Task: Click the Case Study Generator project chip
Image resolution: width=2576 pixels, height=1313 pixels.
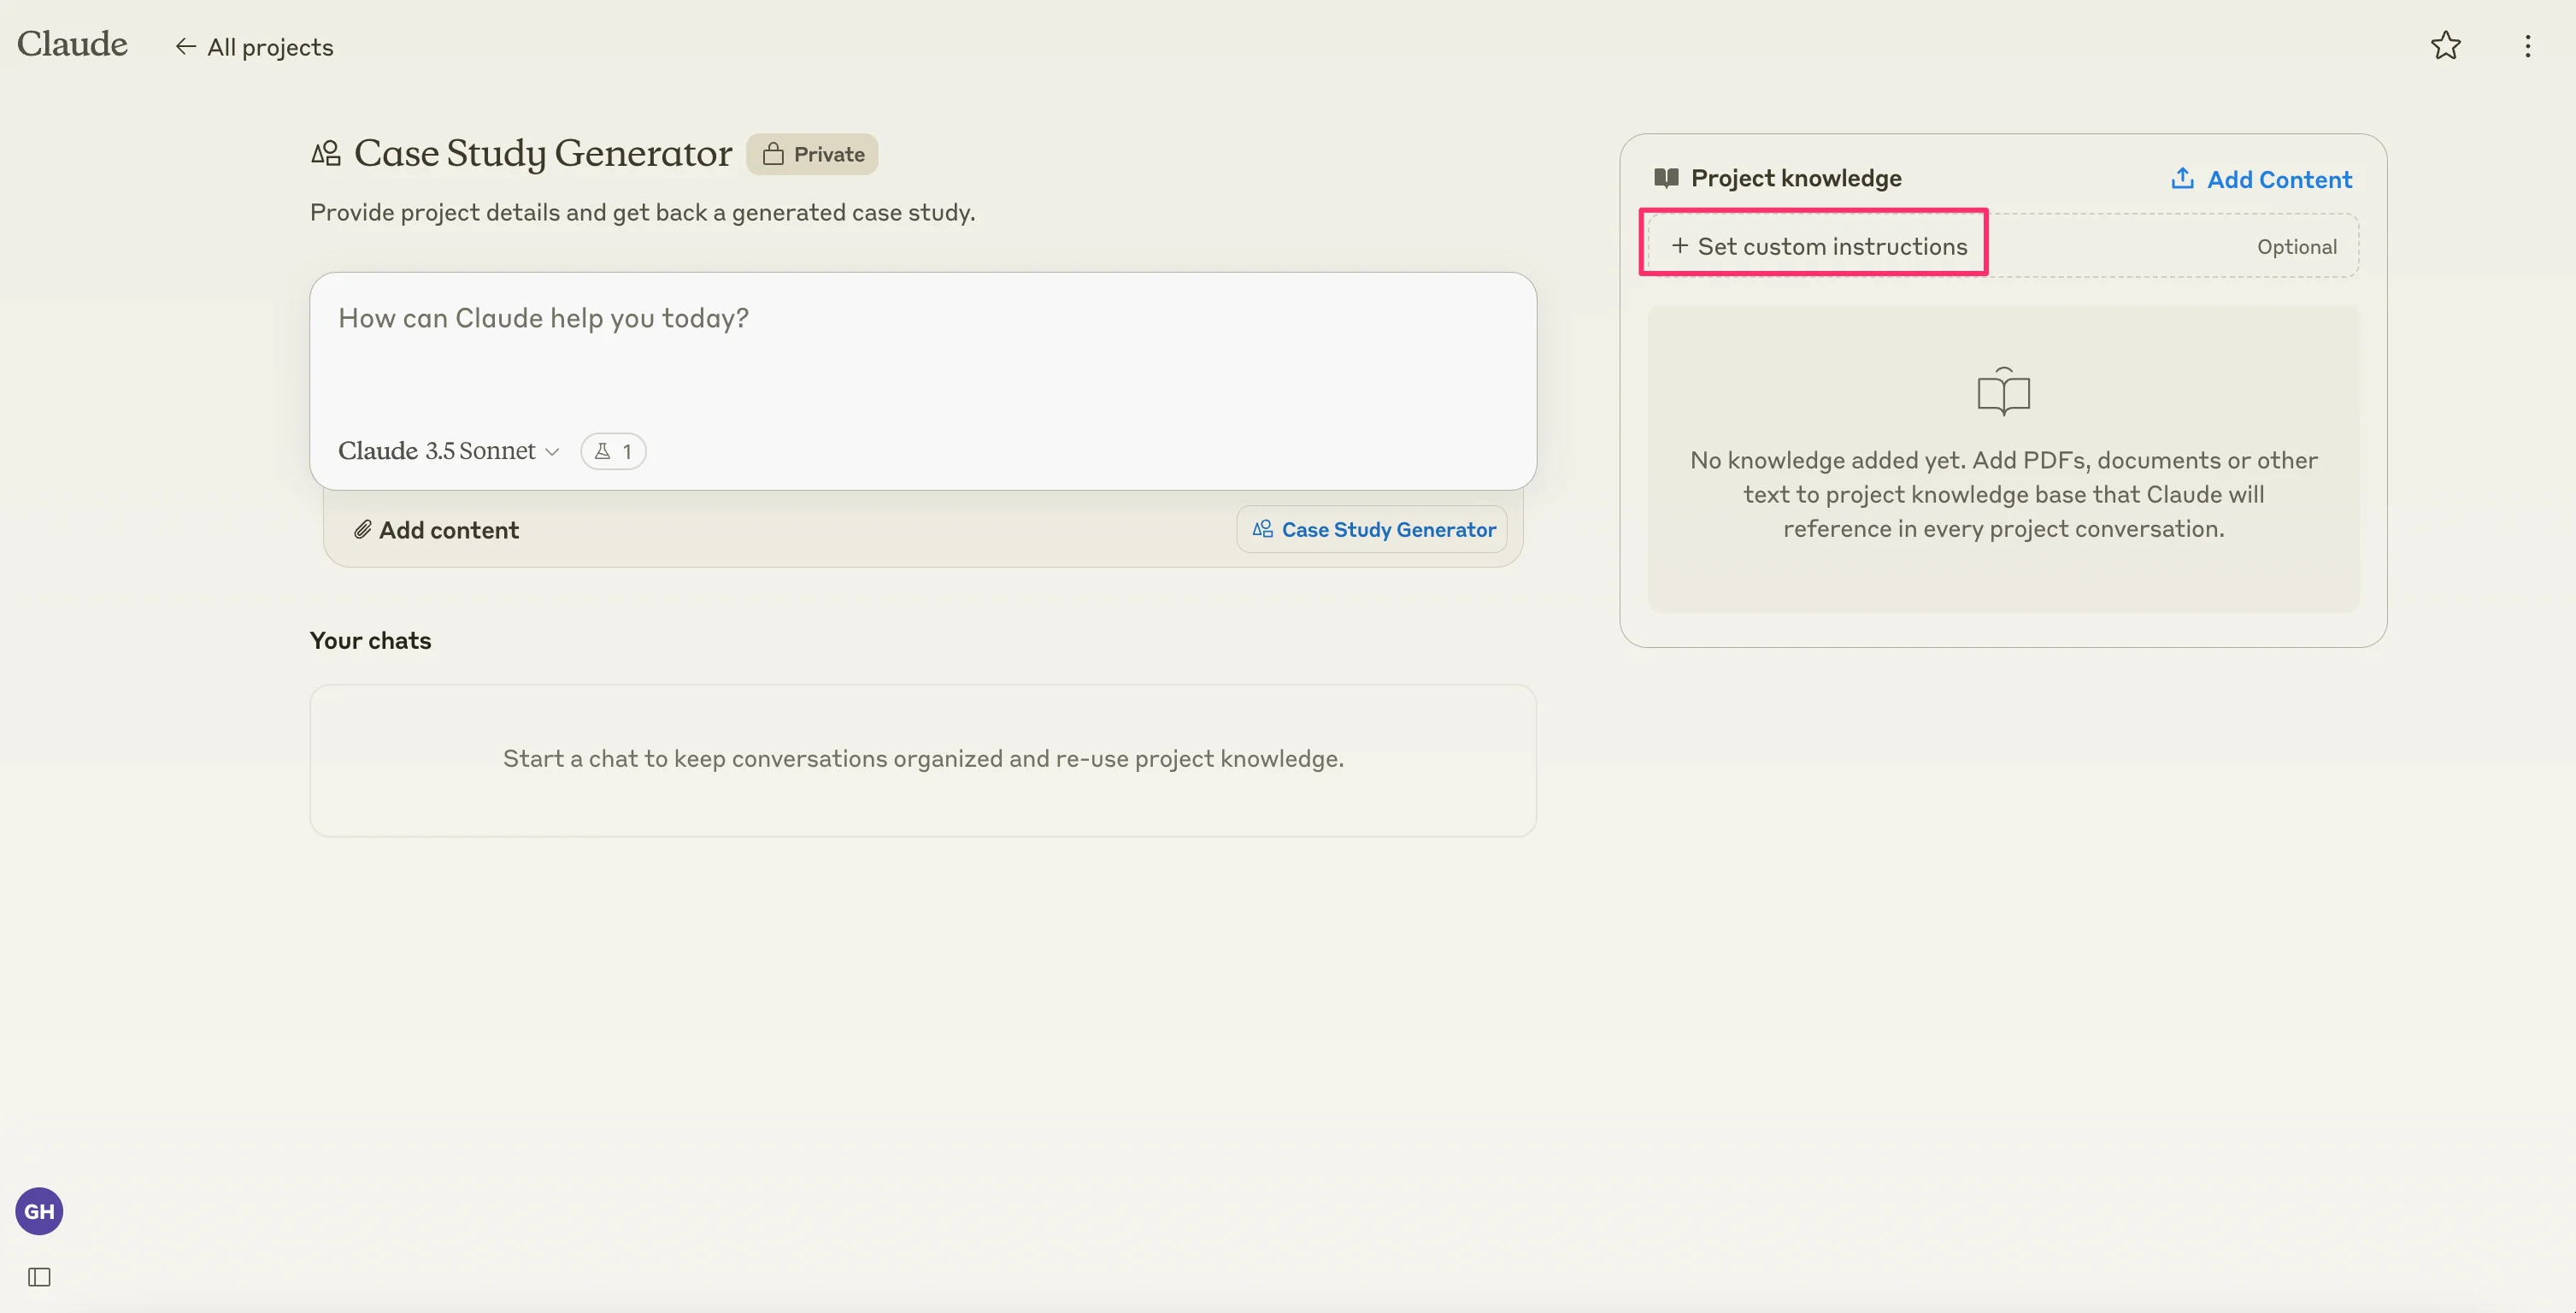Action: [1372, 530]
